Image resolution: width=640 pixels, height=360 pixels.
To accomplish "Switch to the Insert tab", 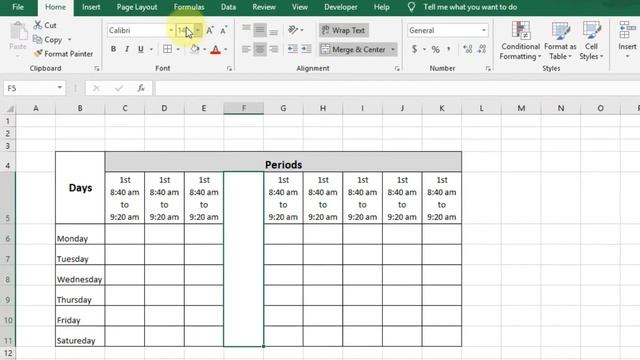I will 91,7.
